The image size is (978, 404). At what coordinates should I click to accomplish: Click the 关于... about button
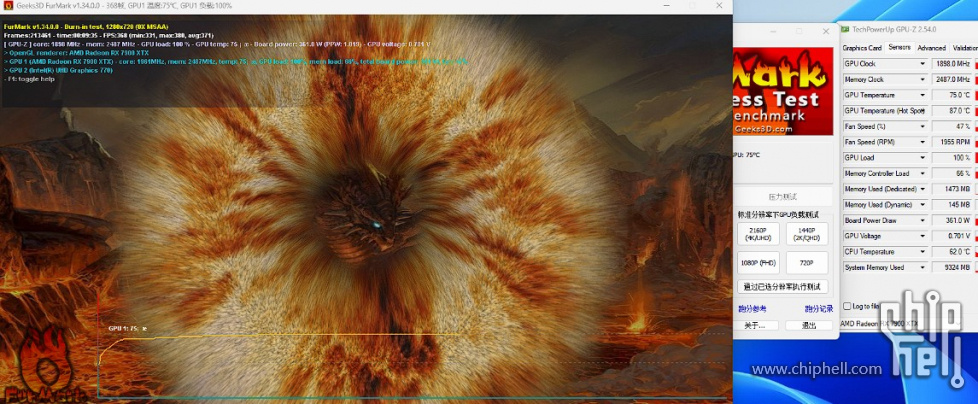[x=758, y=325]
